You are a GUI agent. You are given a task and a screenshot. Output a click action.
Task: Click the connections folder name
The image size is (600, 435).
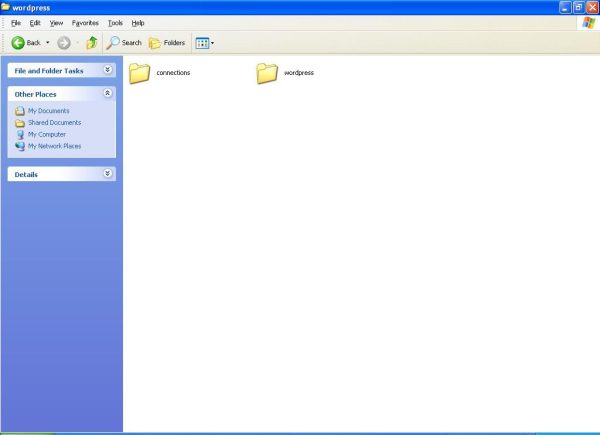(x=173, y=73)
